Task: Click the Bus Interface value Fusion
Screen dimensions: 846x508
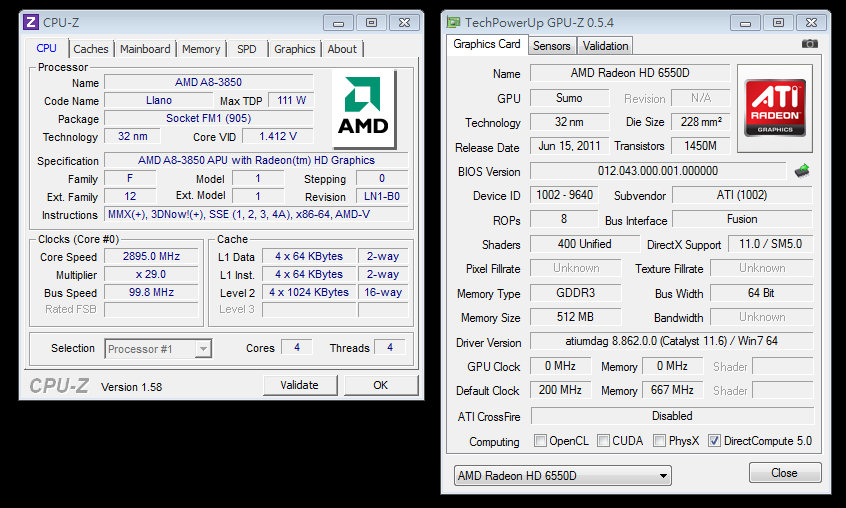Action: (x=742, y=219)
